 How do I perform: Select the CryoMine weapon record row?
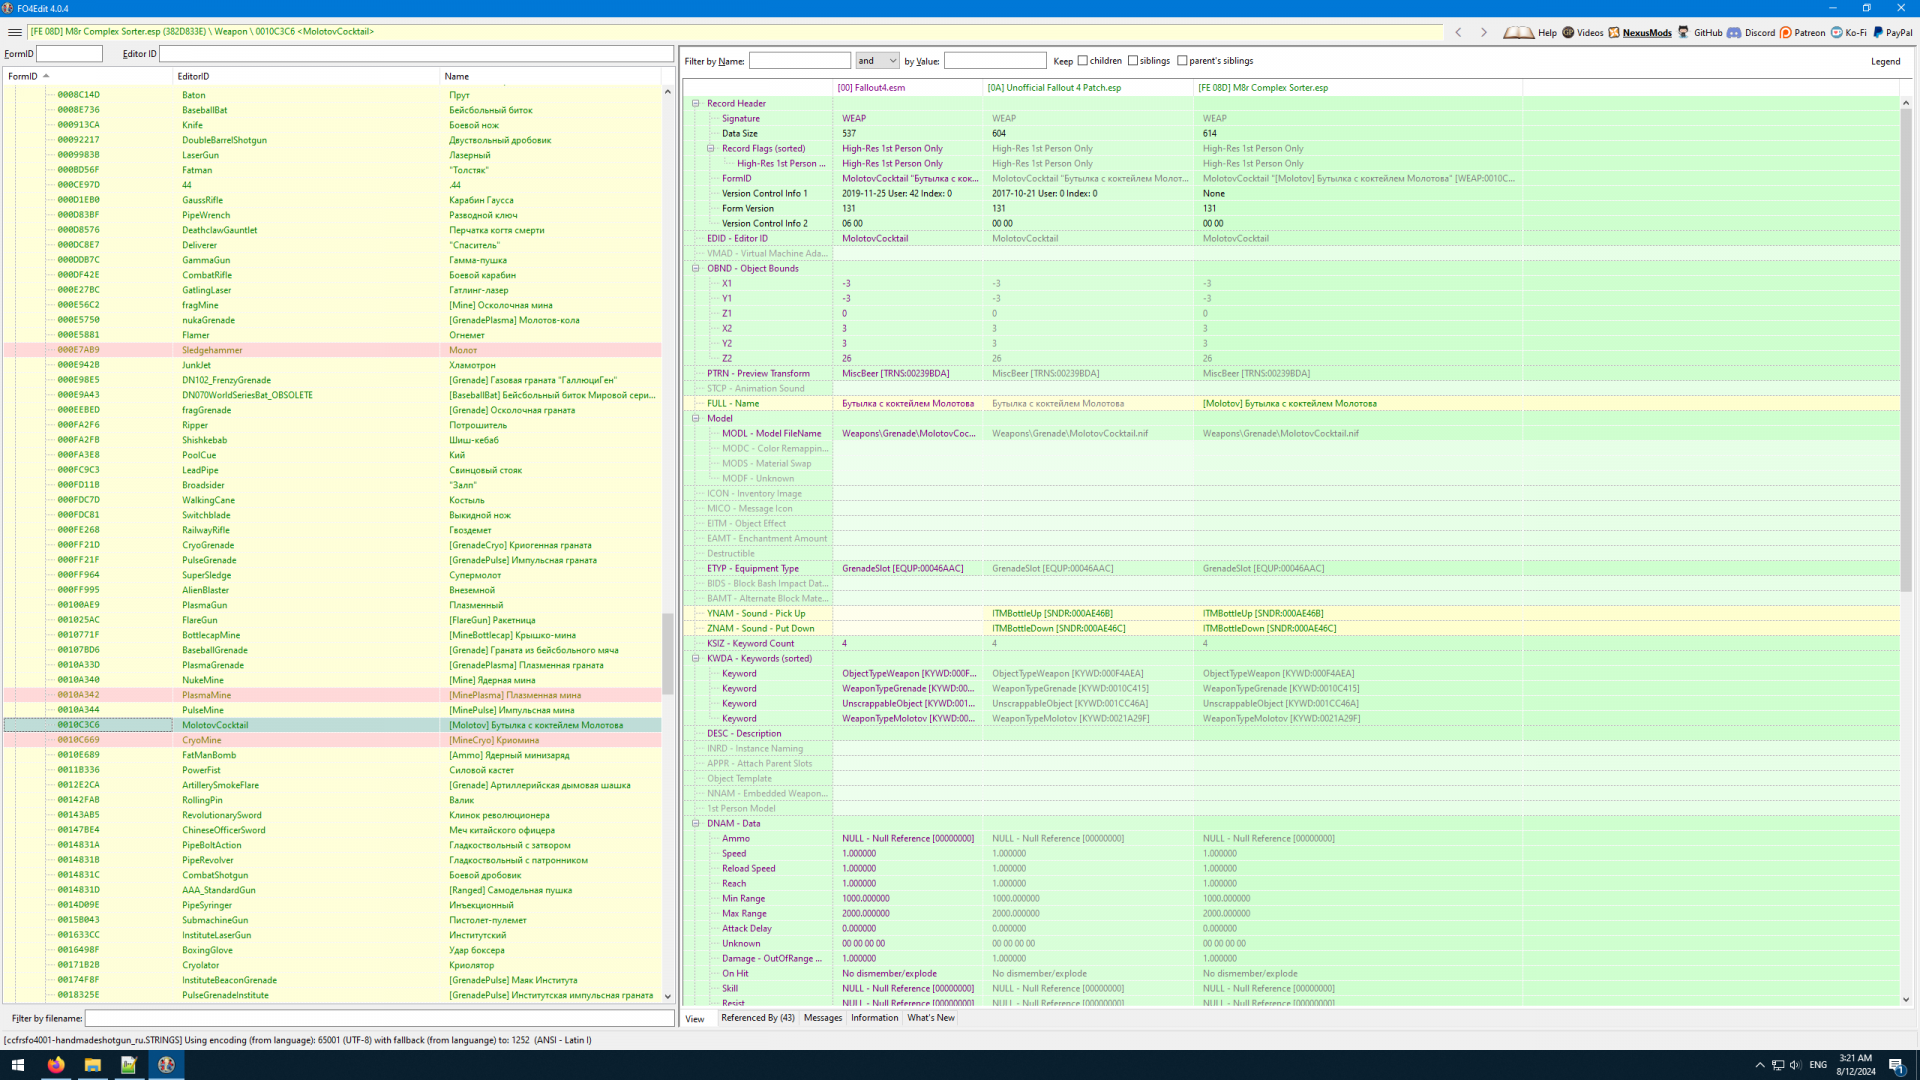tap(201, 740)
